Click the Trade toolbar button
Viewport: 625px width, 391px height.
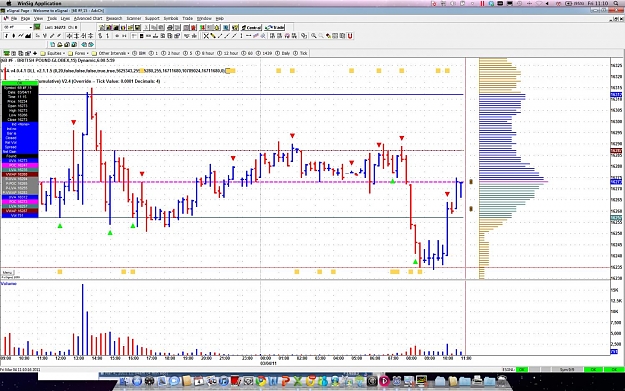click(x=275, y=28)
